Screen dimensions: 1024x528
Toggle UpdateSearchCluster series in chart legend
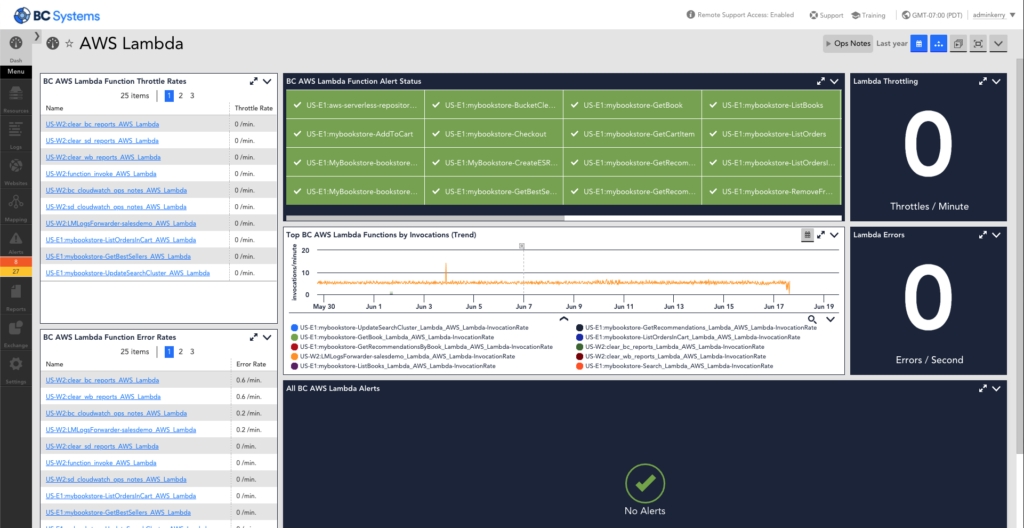pos(409,327)
